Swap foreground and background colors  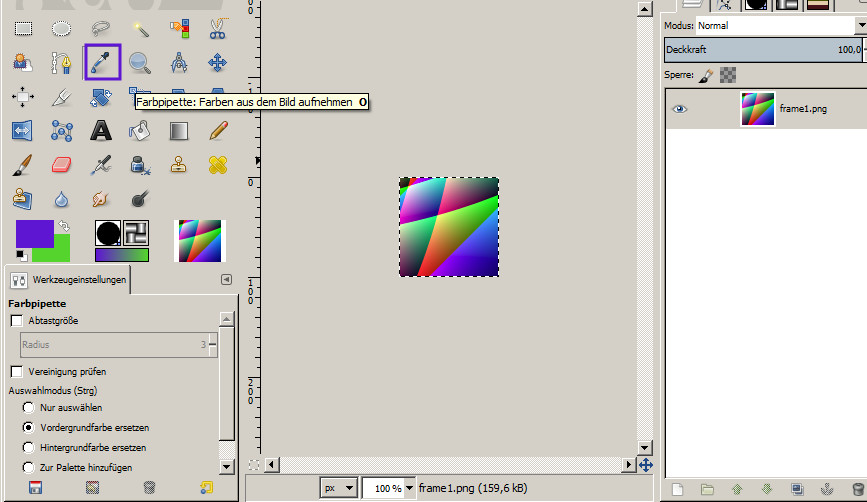pyautogui.click(x=64, y=226)
